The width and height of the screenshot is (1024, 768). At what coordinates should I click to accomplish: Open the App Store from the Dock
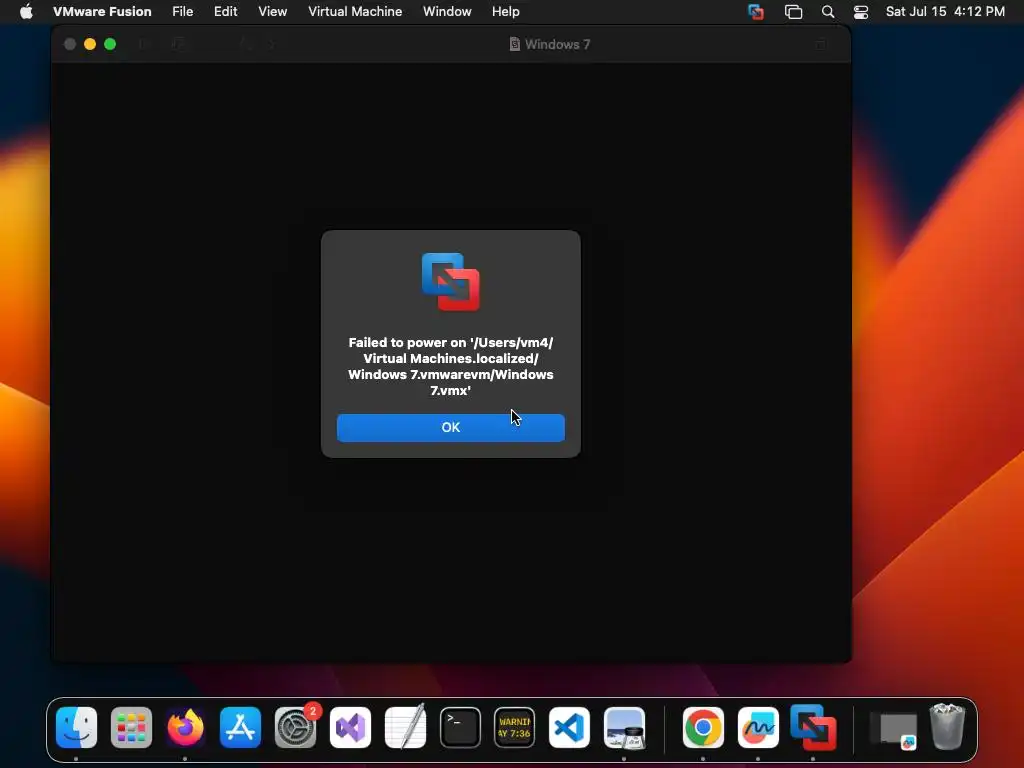[x=240, y=728]
